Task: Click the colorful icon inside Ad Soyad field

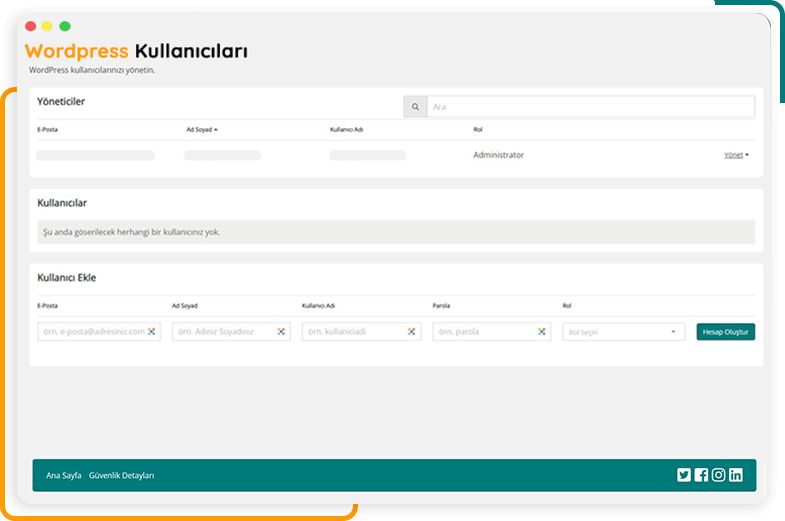Action: [281, 331]
